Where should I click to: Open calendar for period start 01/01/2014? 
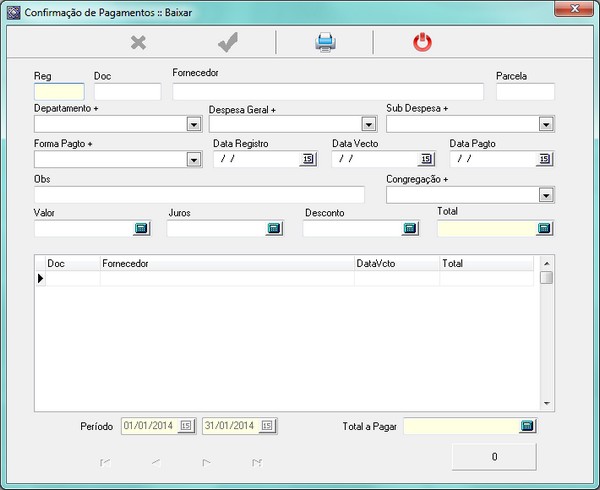pyautogui.click(x=186, y=426)
